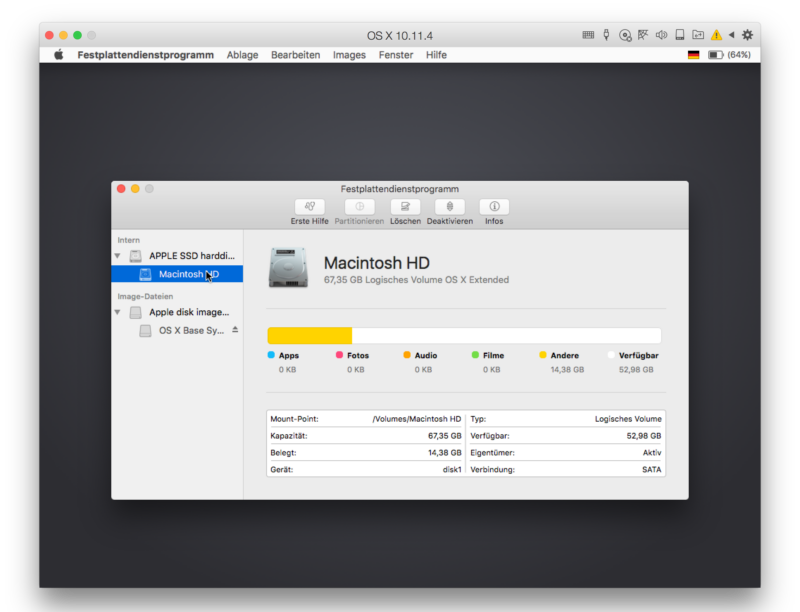
Task: Click the yellow used portion of storage bar
Action: click(x=310, y=336)
